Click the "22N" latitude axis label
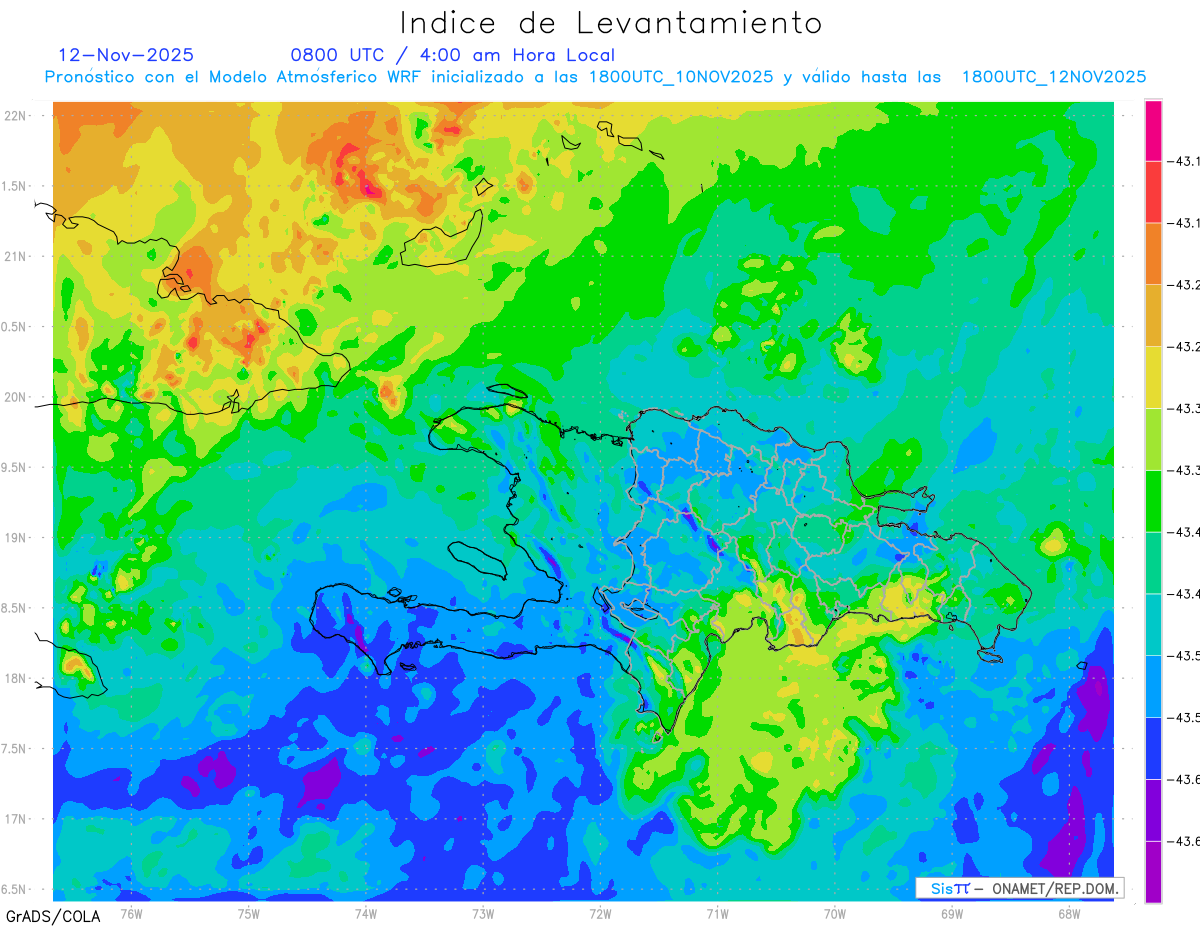 pos(17,115)
